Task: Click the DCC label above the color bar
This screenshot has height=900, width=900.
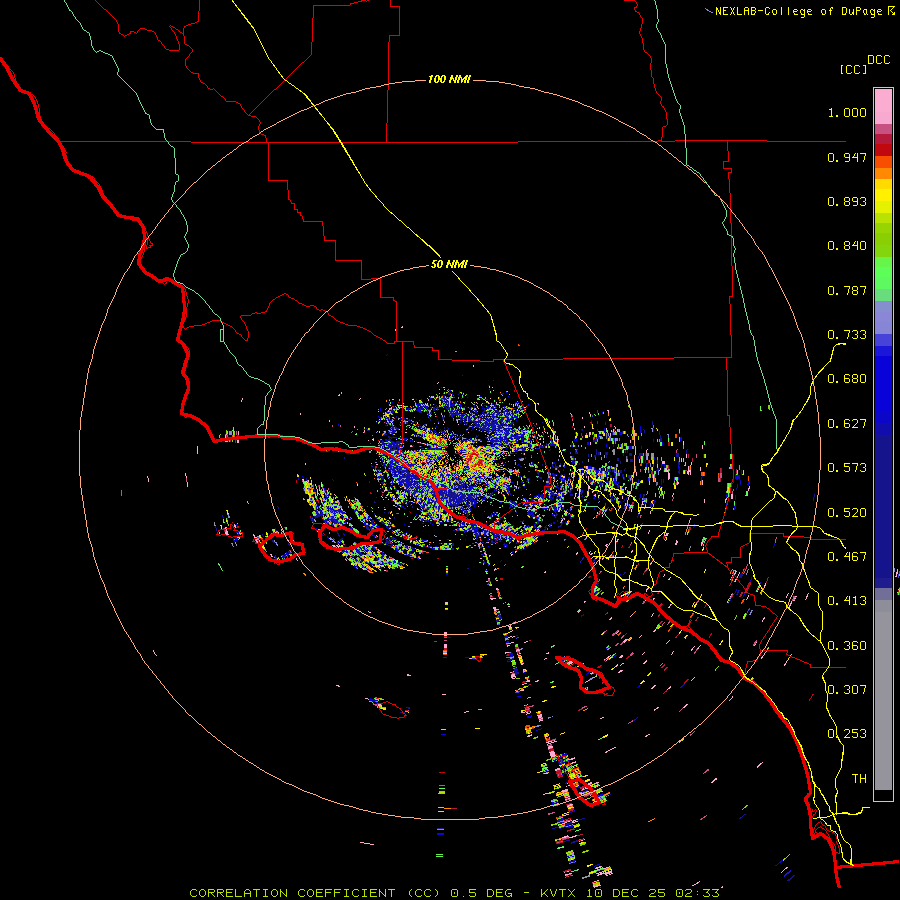Action: point(879,60)
